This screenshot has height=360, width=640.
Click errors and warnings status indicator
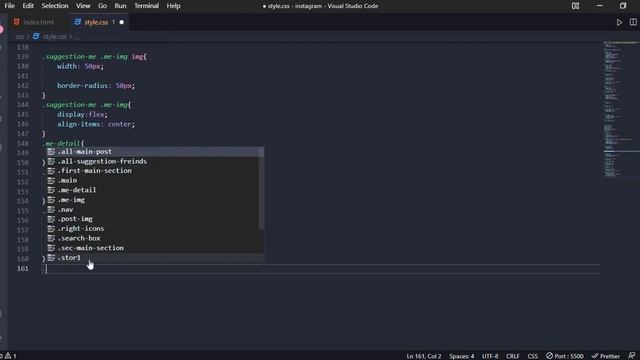click(8, 356)
